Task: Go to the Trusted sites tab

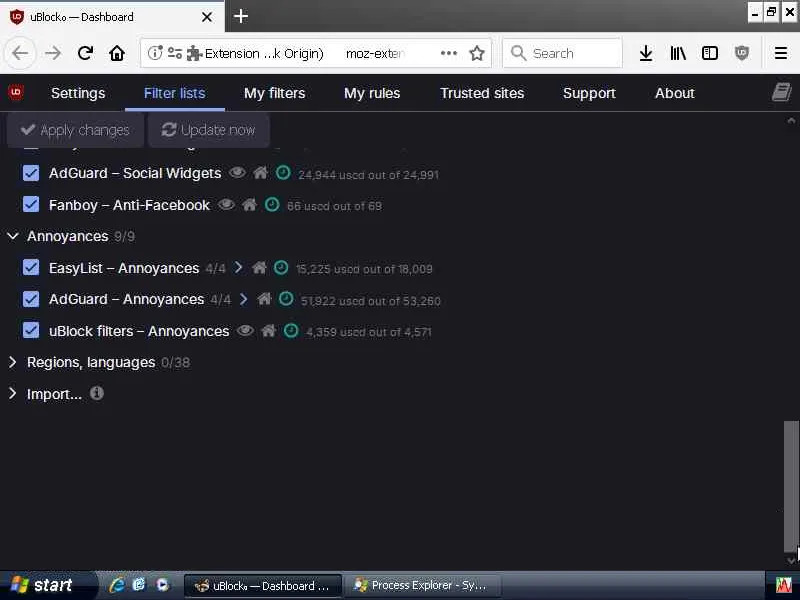Action: 482,93
